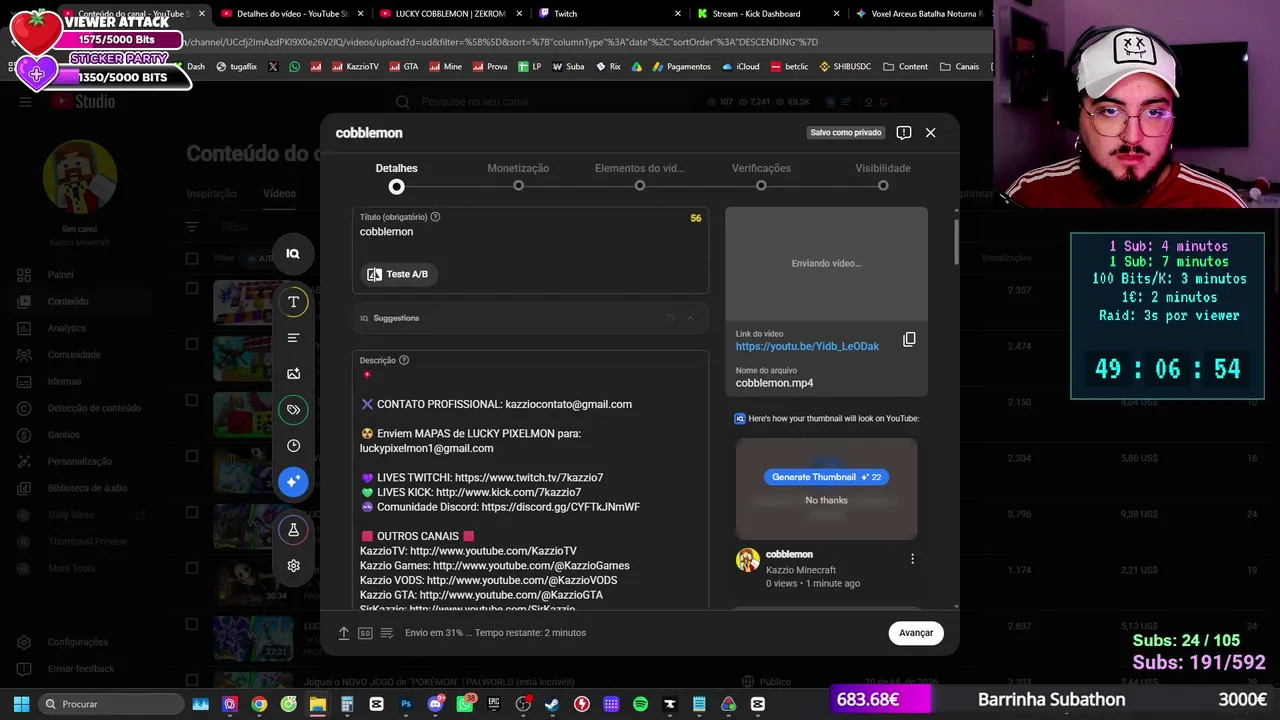The image size is (1280, 720).
Task: Collapse the vidIQ Suggestions section
Action: tap(690, 318)
